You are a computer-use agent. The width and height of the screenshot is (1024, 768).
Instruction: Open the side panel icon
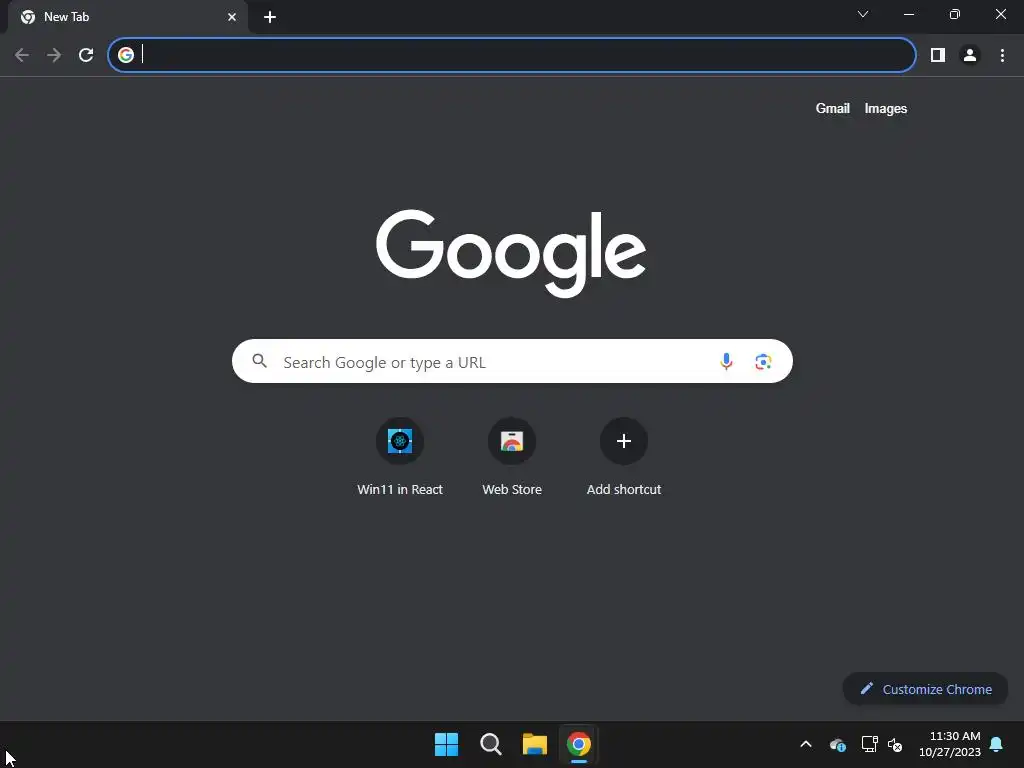[x=938, y=55]
